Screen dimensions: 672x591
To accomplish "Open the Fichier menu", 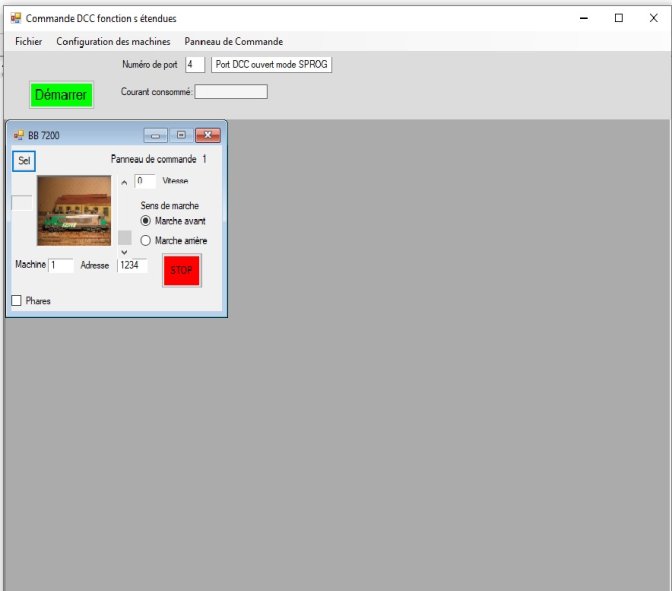I will 28,42.
